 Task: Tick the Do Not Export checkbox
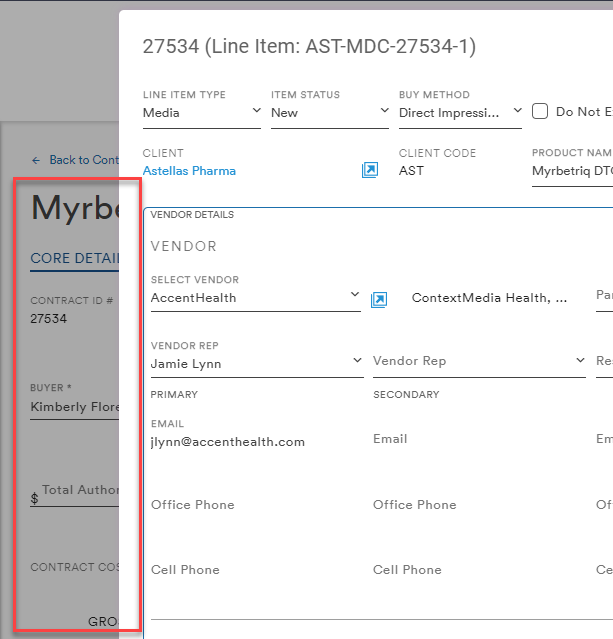pos(540,111)
